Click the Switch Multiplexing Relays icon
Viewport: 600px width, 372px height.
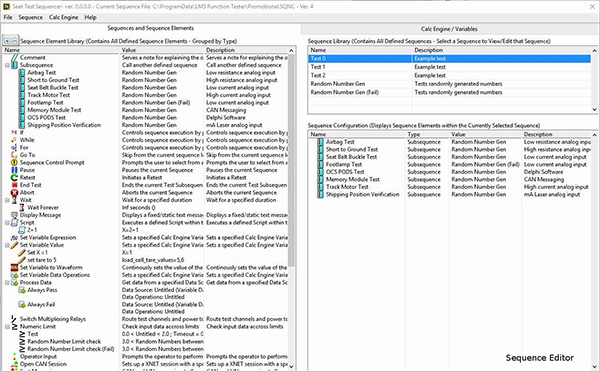(14, 319)
